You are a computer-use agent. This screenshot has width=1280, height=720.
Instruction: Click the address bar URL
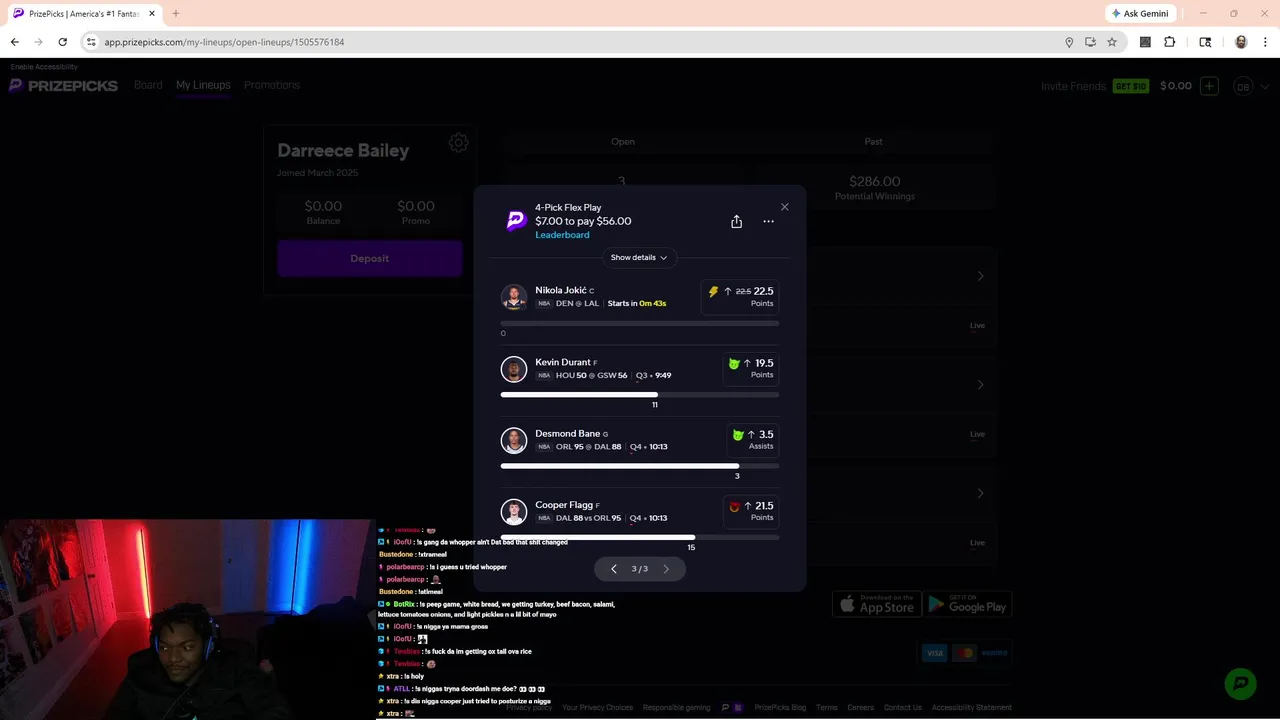pyautogui.click(x=224, y=42)
